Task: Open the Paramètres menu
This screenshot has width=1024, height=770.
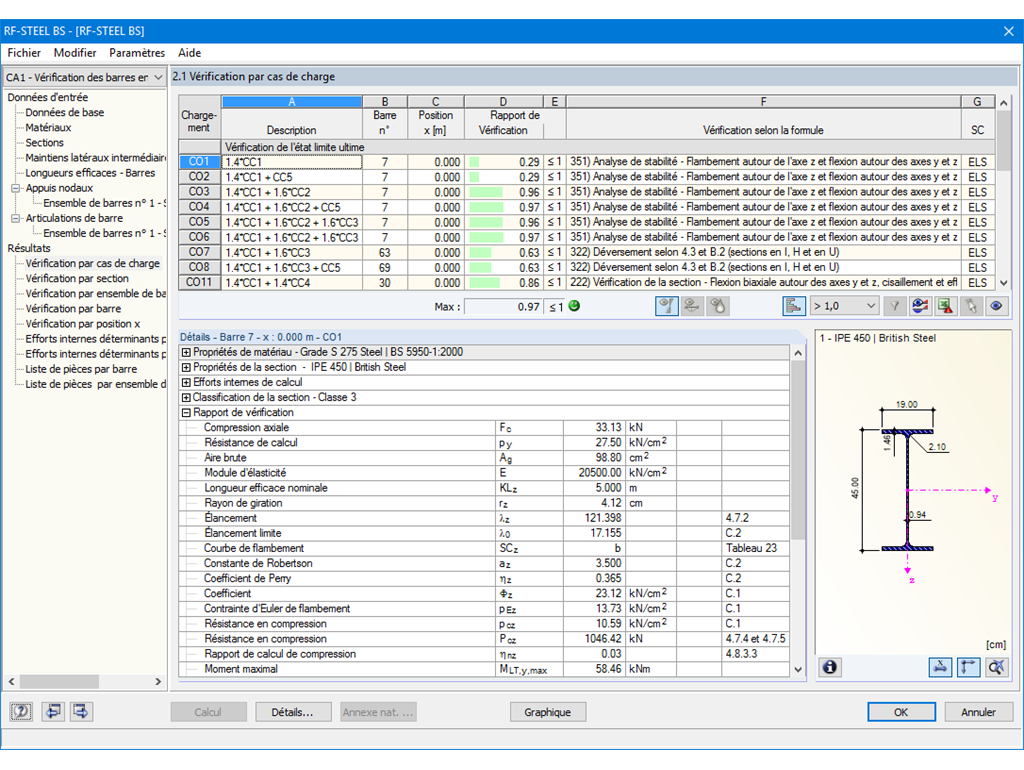Action: coord(137,53)
